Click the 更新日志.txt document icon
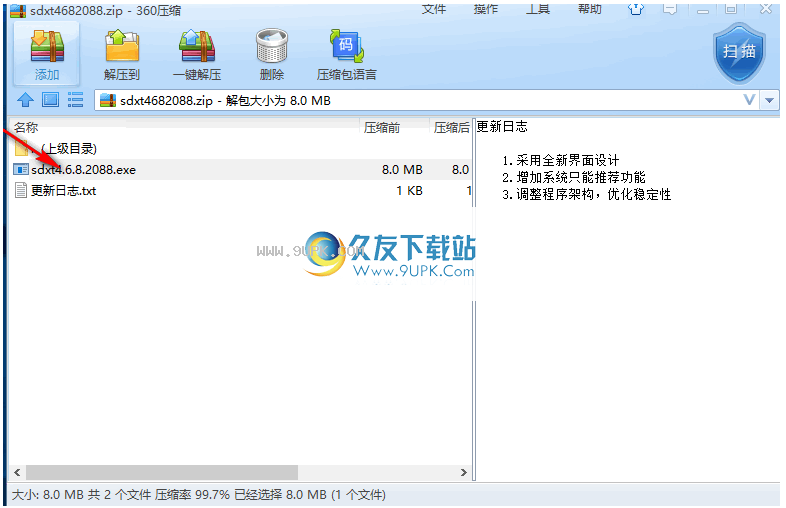The width and height of the screenshot is (786, 508). pyautogui.click(x=21, y=191)
